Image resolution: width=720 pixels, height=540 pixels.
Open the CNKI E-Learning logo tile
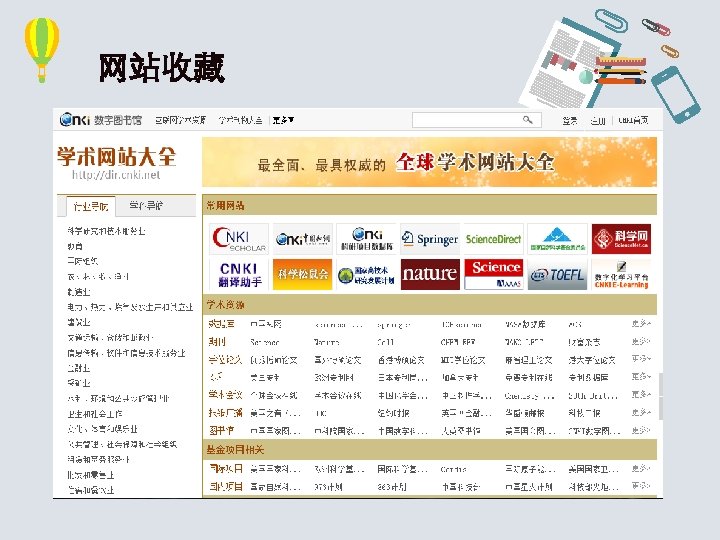(621, 275)
